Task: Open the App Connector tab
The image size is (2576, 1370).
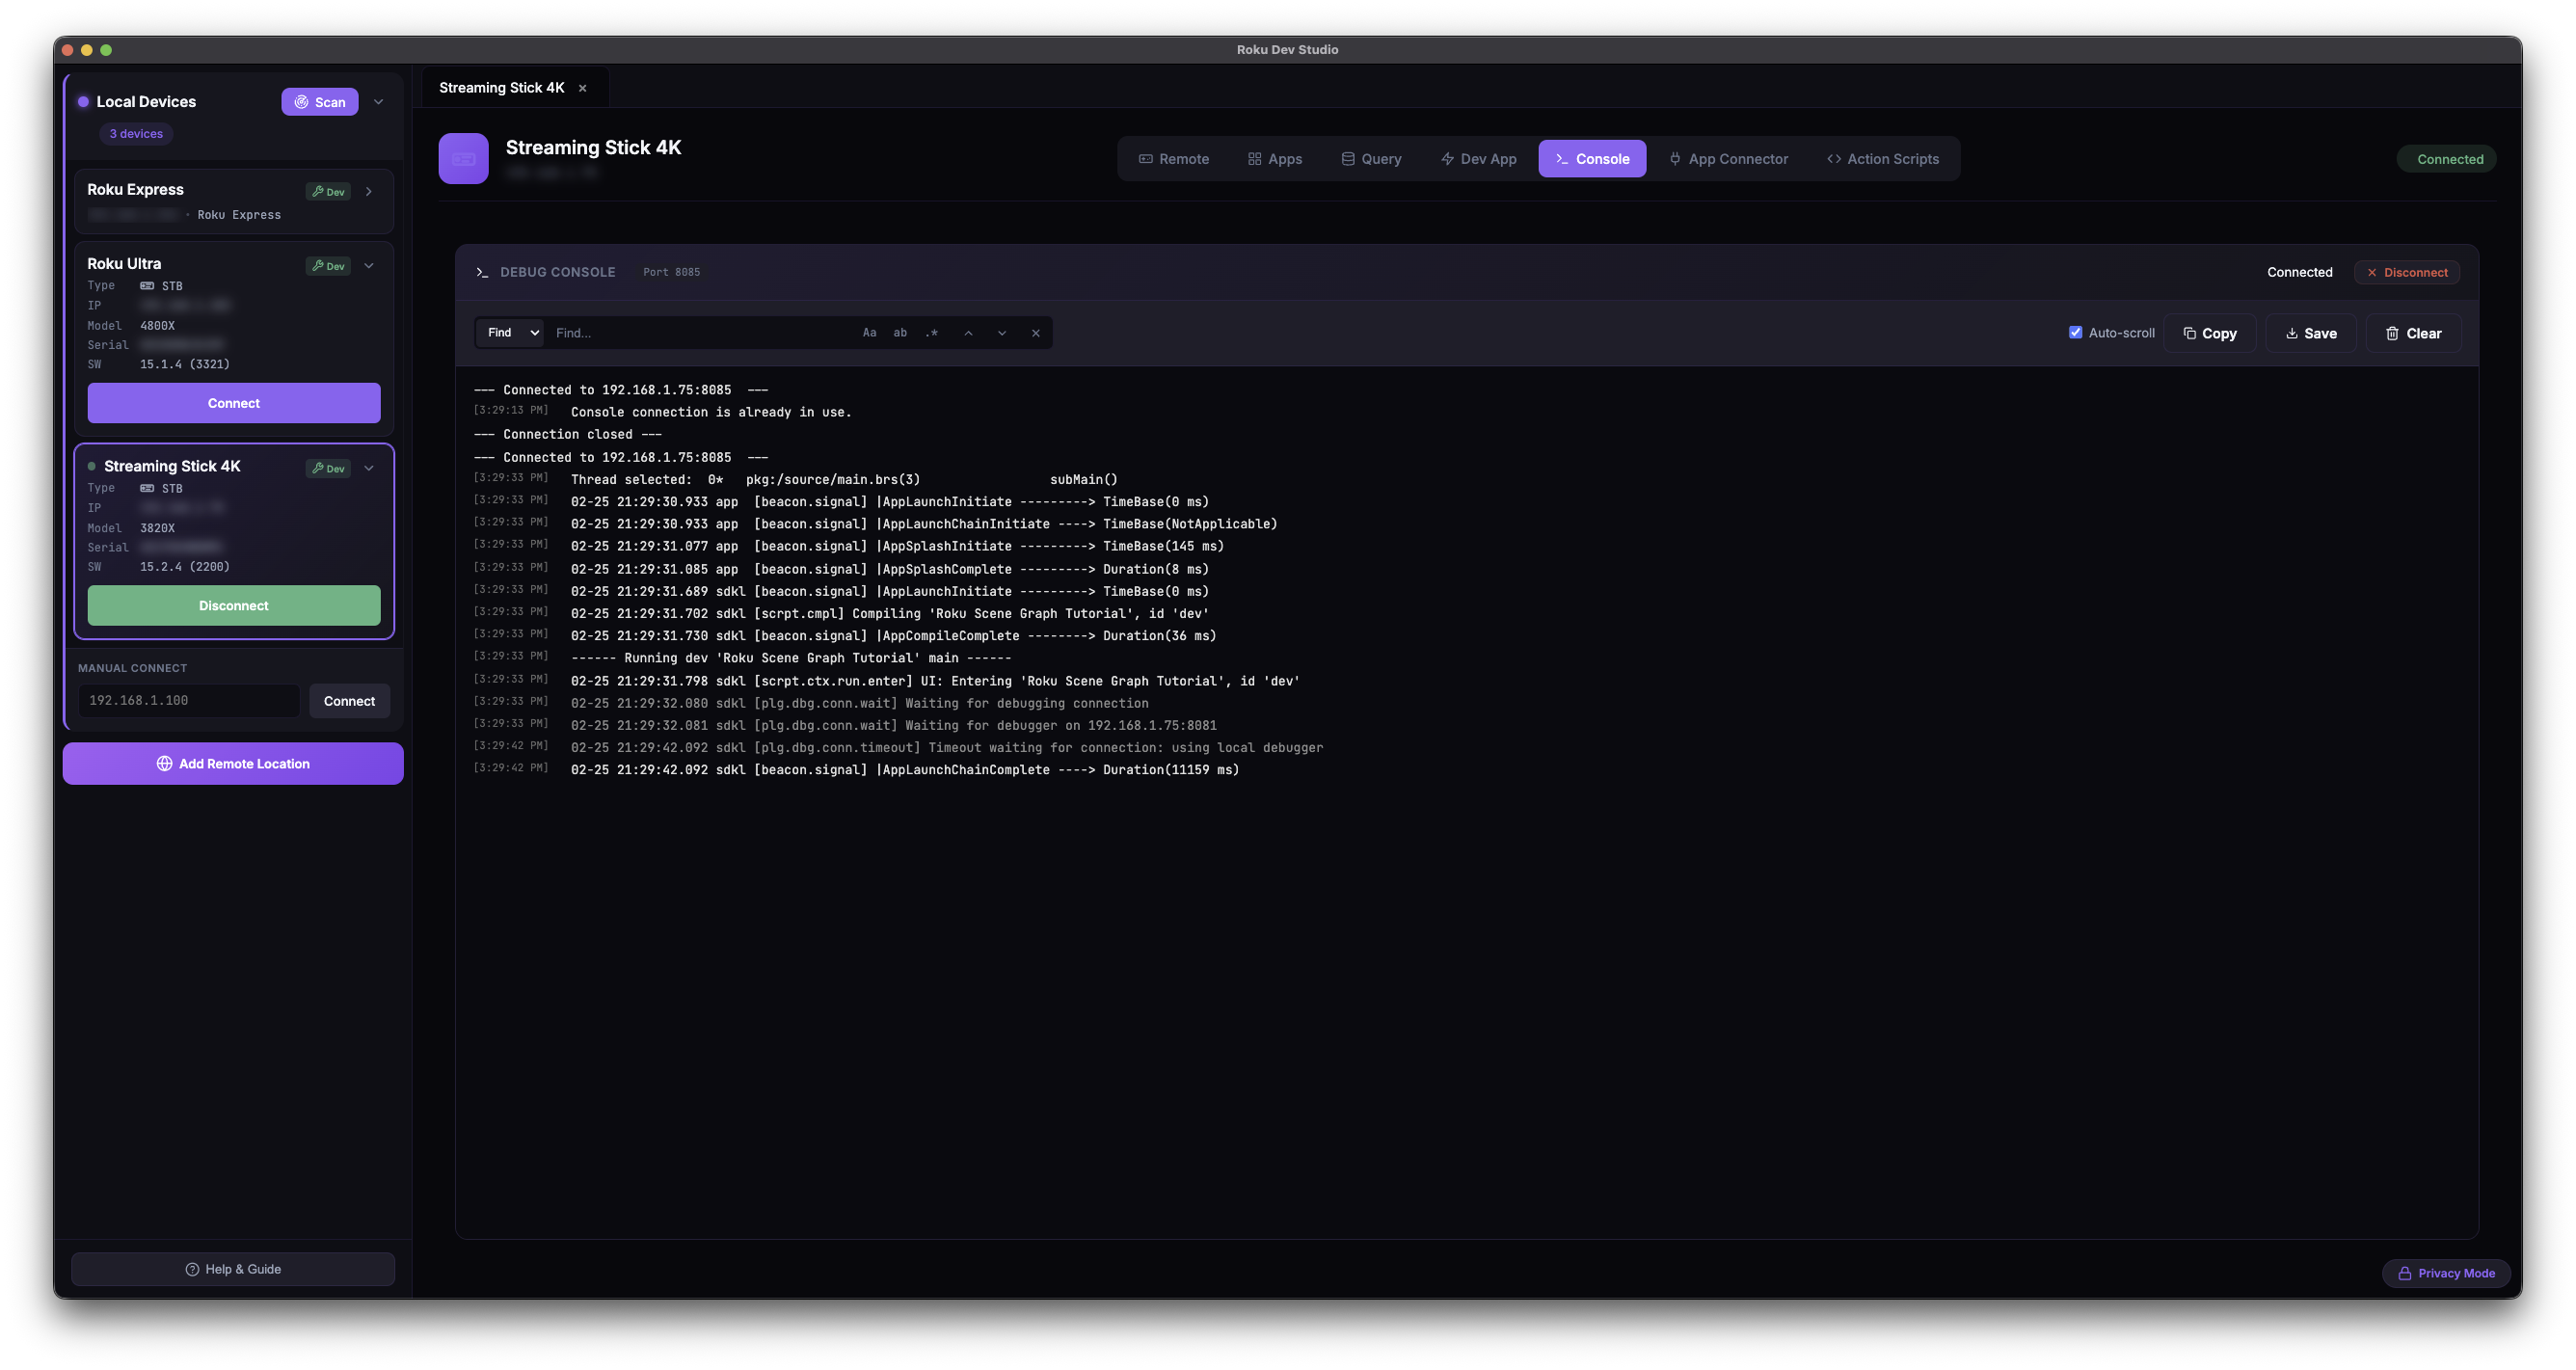Action: (1728, 159)
